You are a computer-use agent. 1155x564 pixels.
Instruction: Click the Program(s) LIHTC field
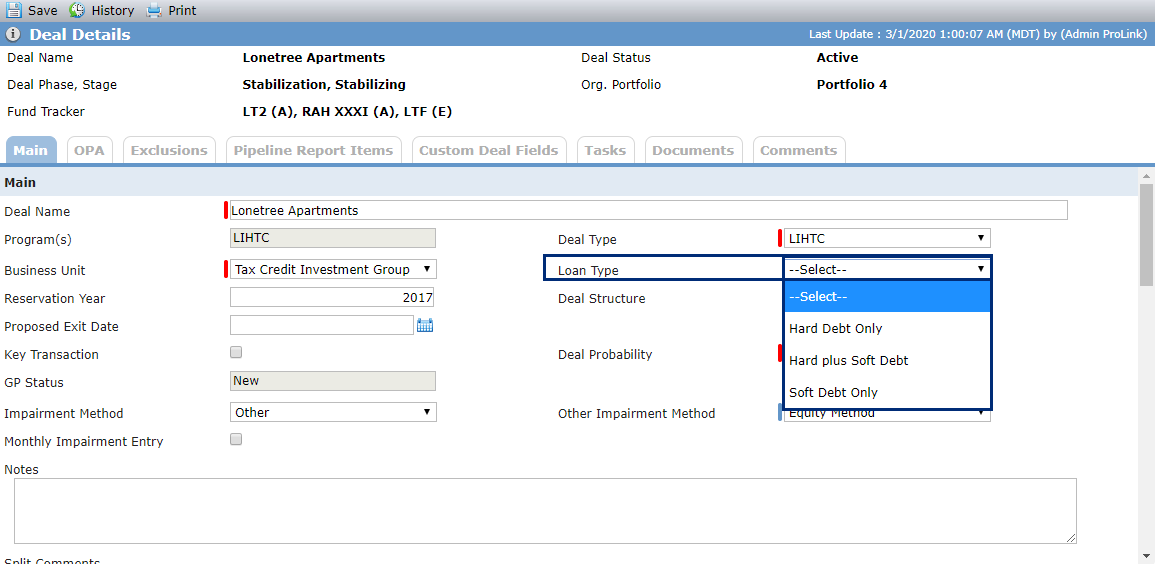tap(333, 238)
